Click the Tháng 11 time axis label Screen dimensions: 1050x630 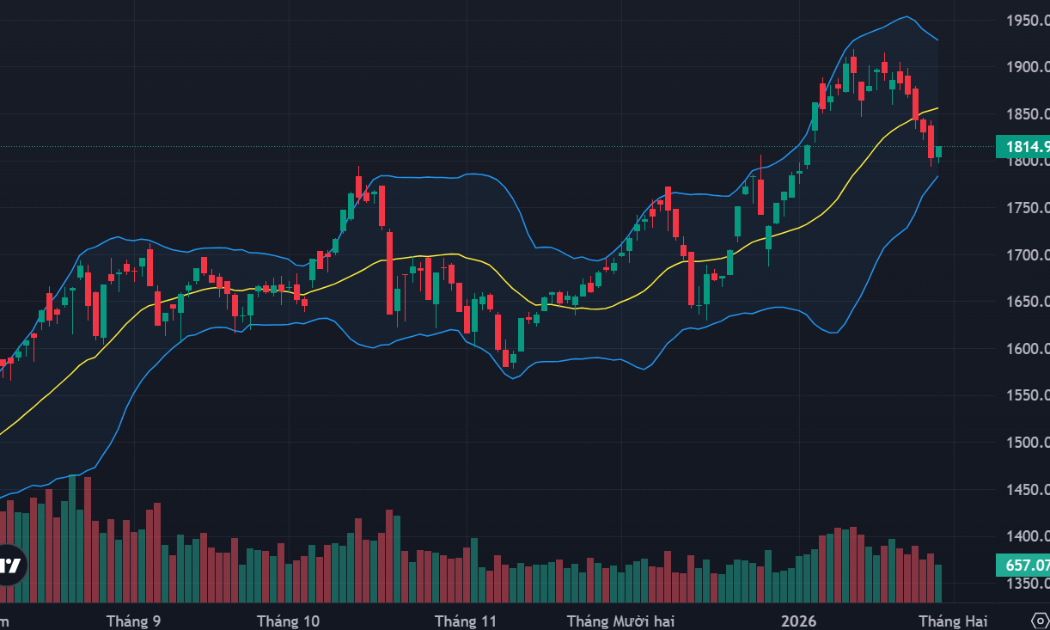coord(465,621)
